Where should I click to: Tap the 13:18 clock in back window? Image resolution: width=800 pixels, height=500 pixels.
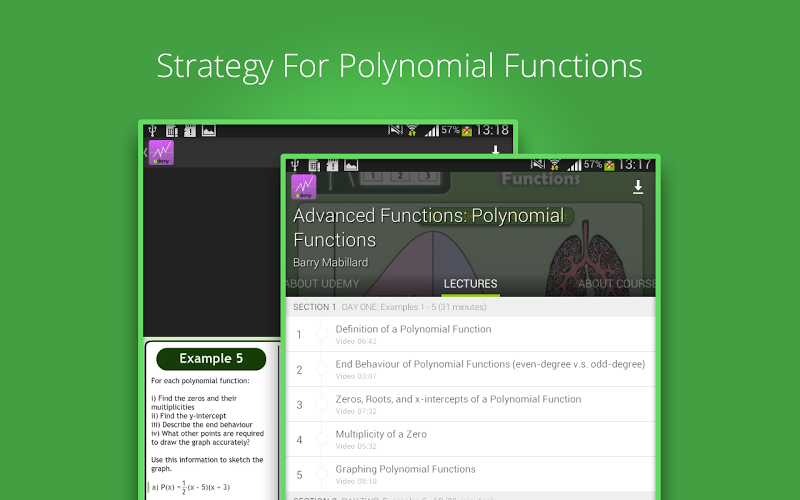pyautogui.click(x=492, y=130)
